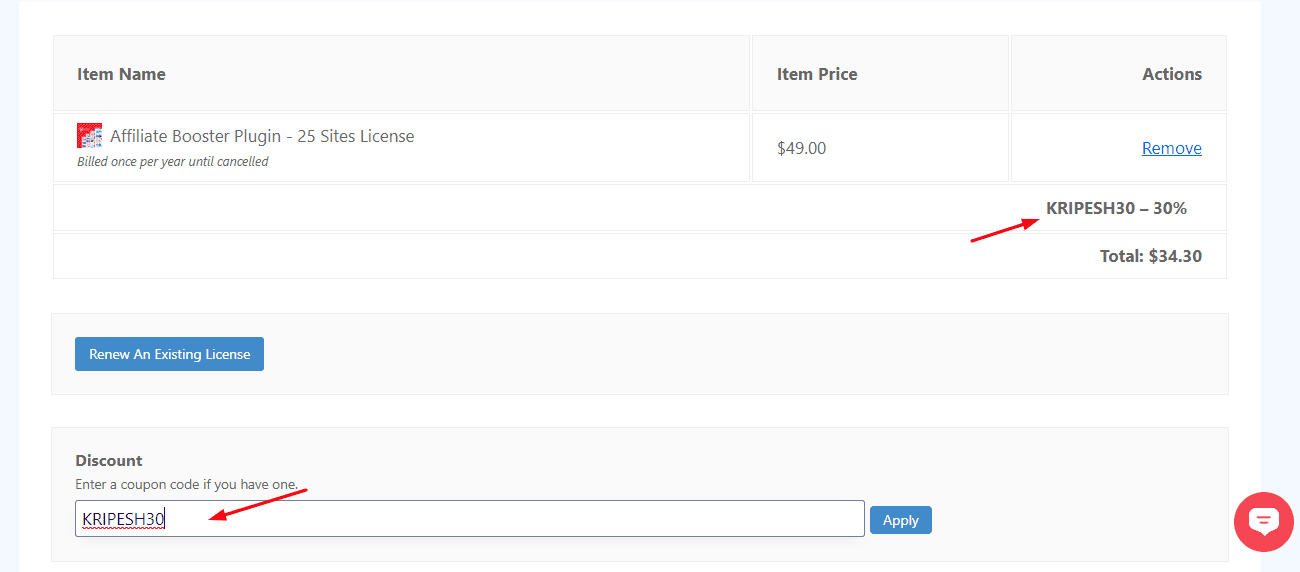Click the KRIPESH30 – 30% discount line
This screenshot has width=1300, height=572.
(1116, 208)
